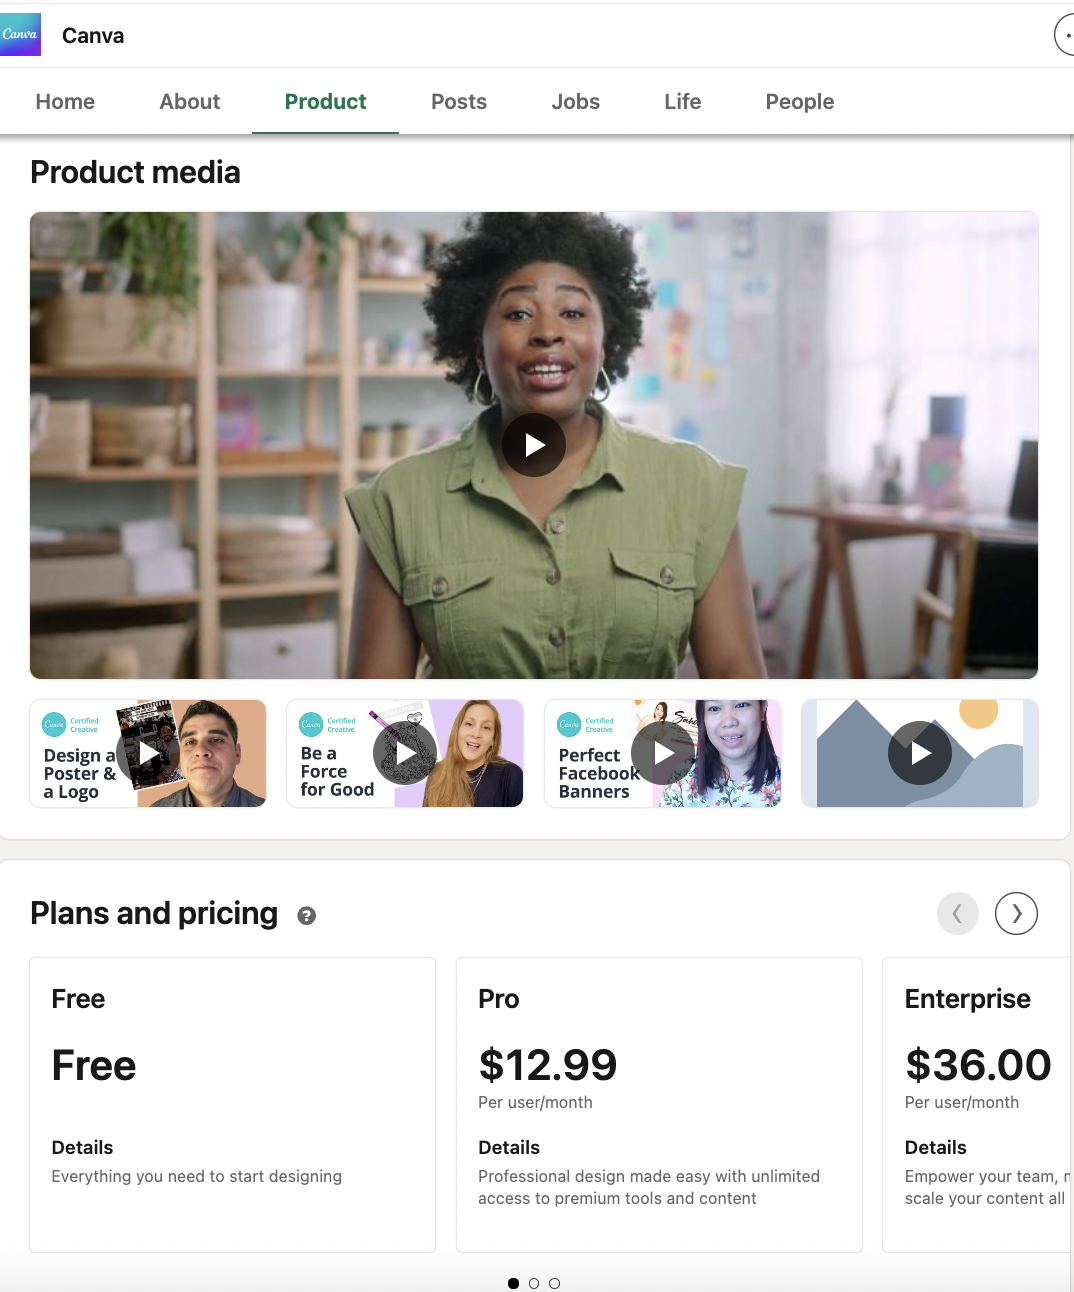The height and width of the screenshot is (1292, 1074).
Task: Go back using left carousel chevron
Action: pyautogui.click(x=957, y=913)
